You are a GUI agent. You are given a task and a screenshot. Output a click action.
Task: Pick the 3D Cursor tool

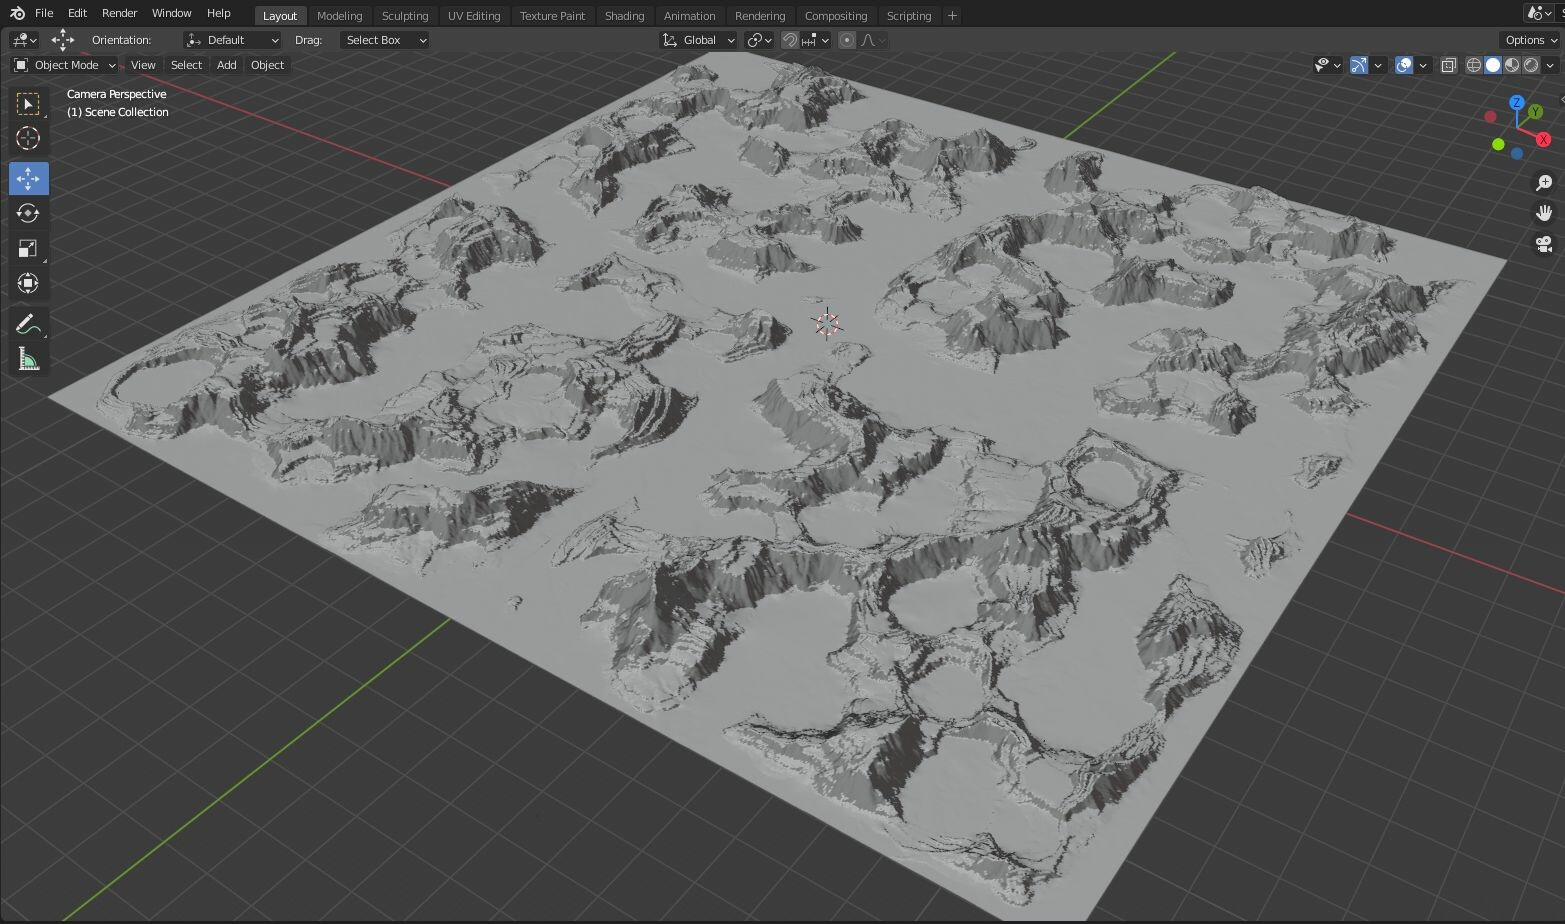(28, 138)
